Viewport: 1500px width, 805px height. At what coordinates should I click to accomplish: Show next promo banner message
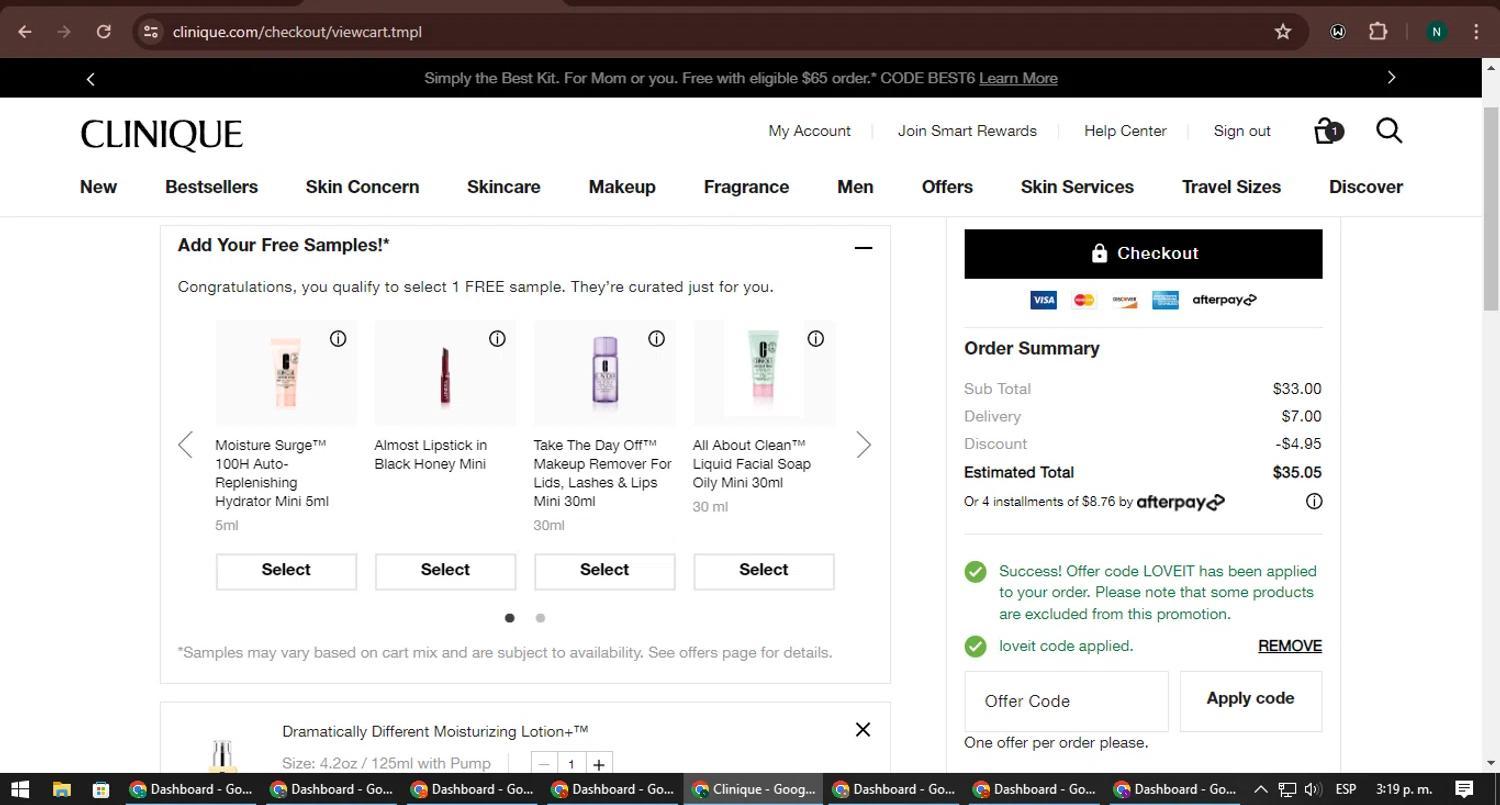(1391, 78)
